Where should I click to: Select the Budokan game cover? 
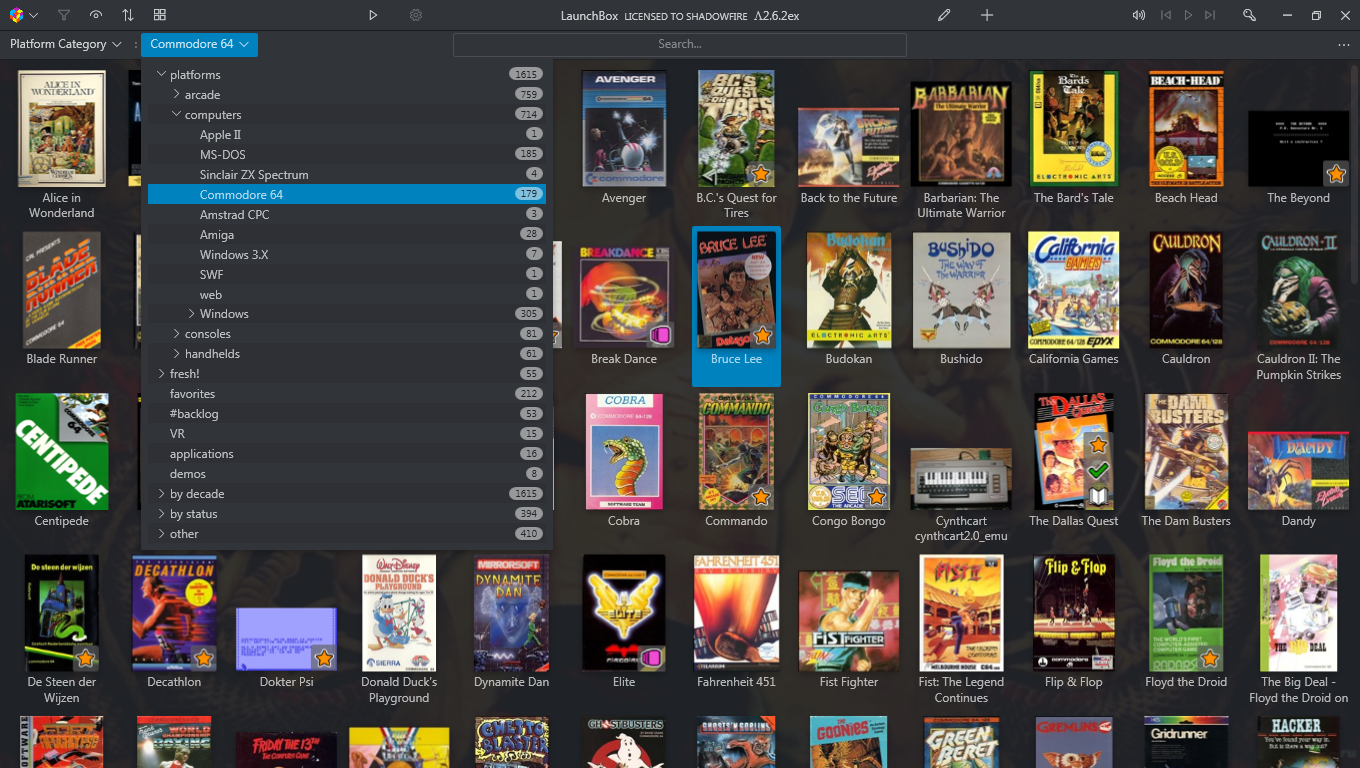[x=849, y=290]
